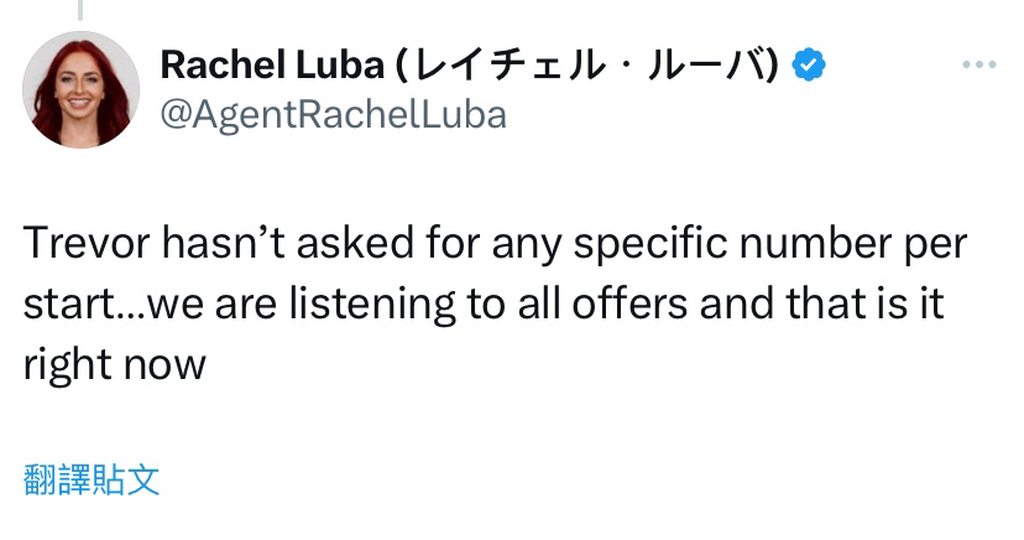
Task: Click the word "listening" in the tweet
Action: point(346,305)
